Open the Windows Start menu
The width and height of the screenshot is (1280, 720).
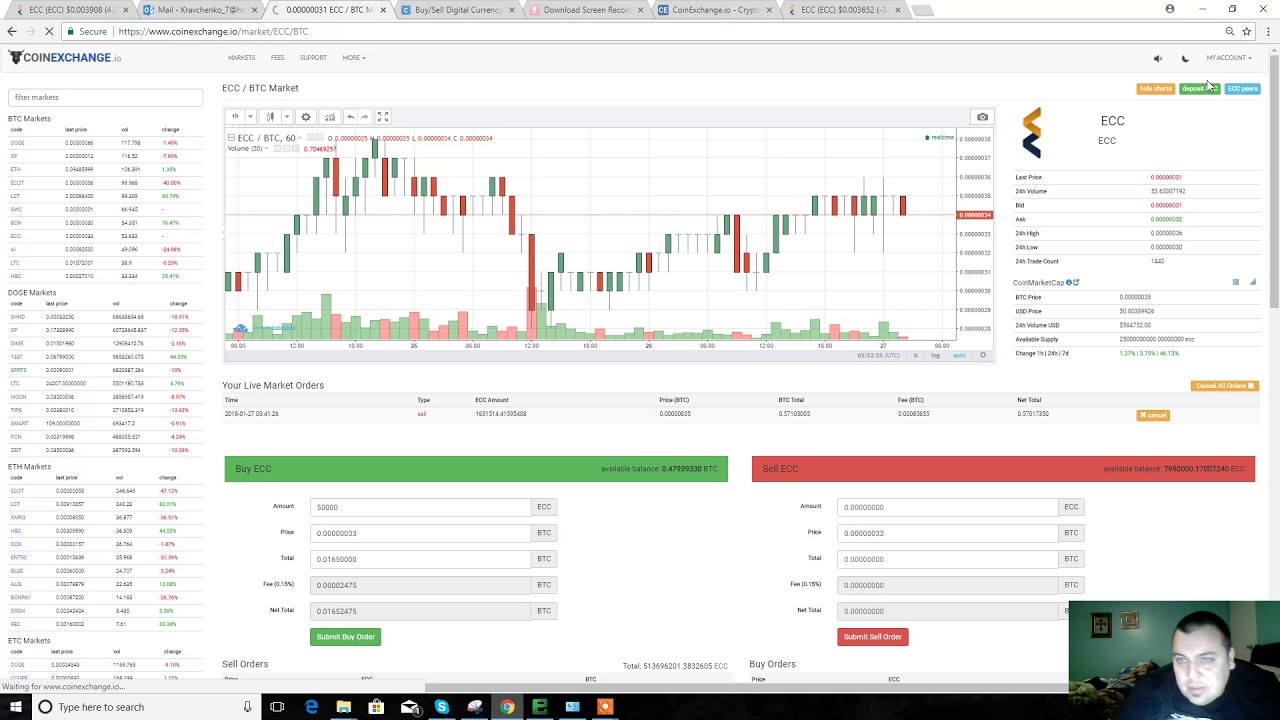point(15,707)
